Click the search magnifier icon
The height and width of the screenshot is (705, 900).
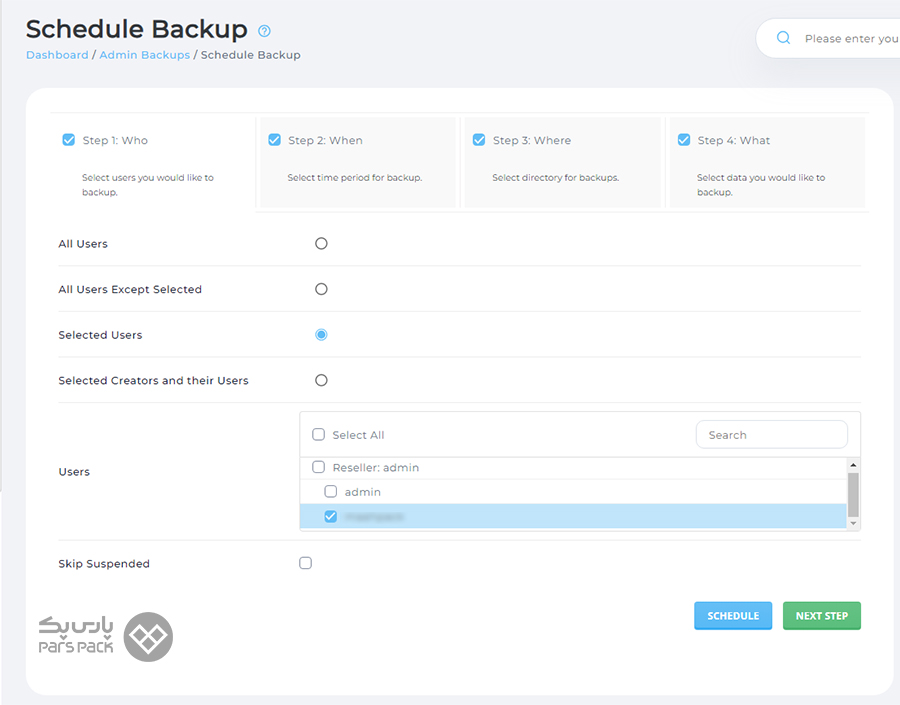tap(783, 38)
